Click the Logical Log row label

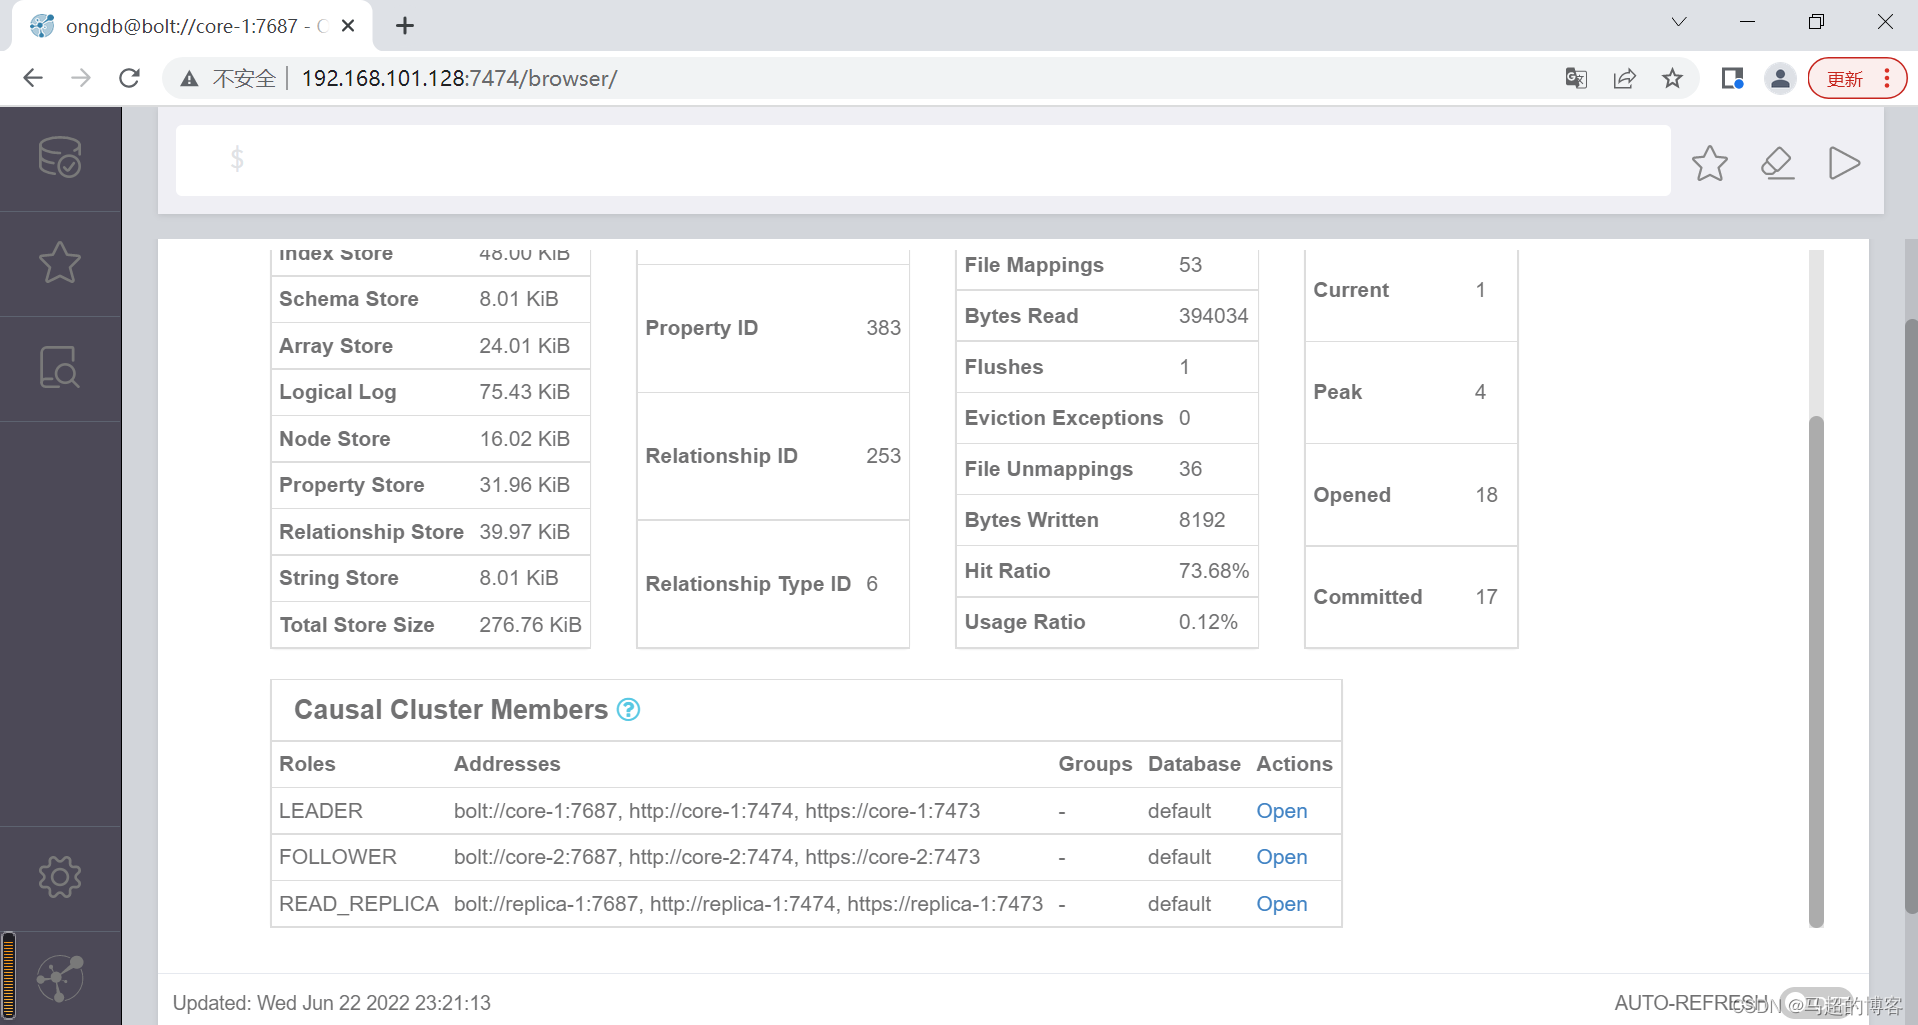(x=337, y=392)
